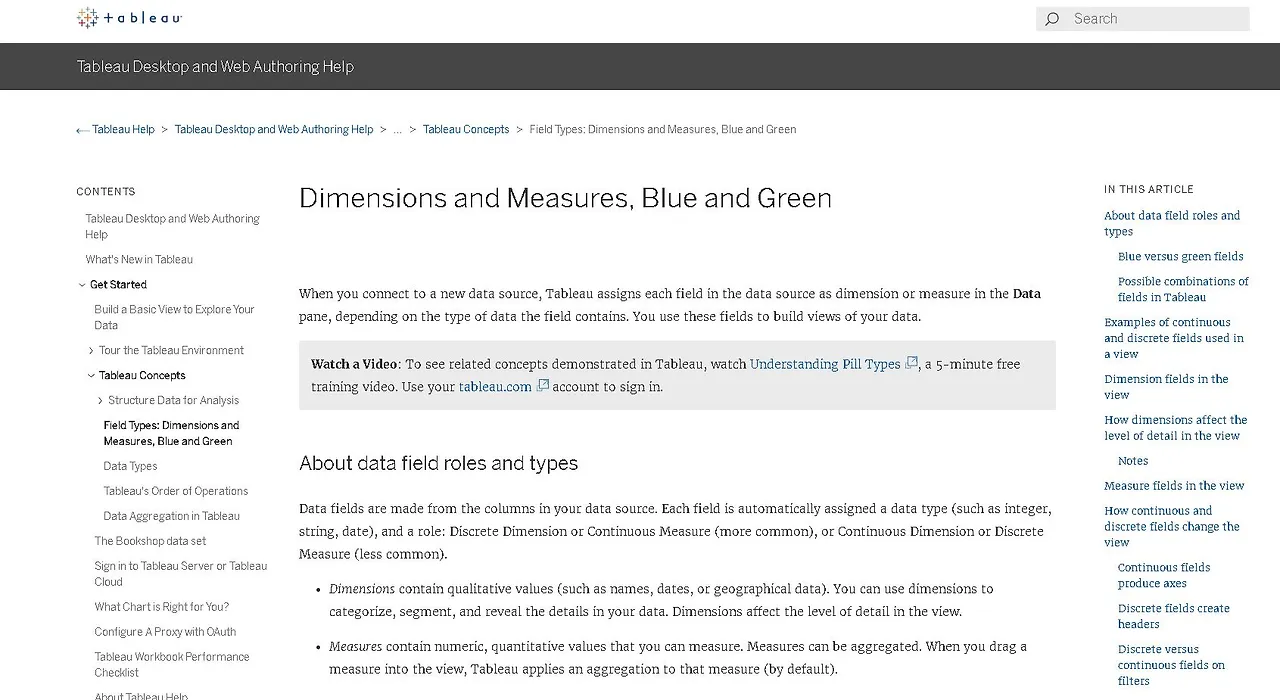
Task: Click the Tableau Concepts contents label
Action: [x=142, y=376]
